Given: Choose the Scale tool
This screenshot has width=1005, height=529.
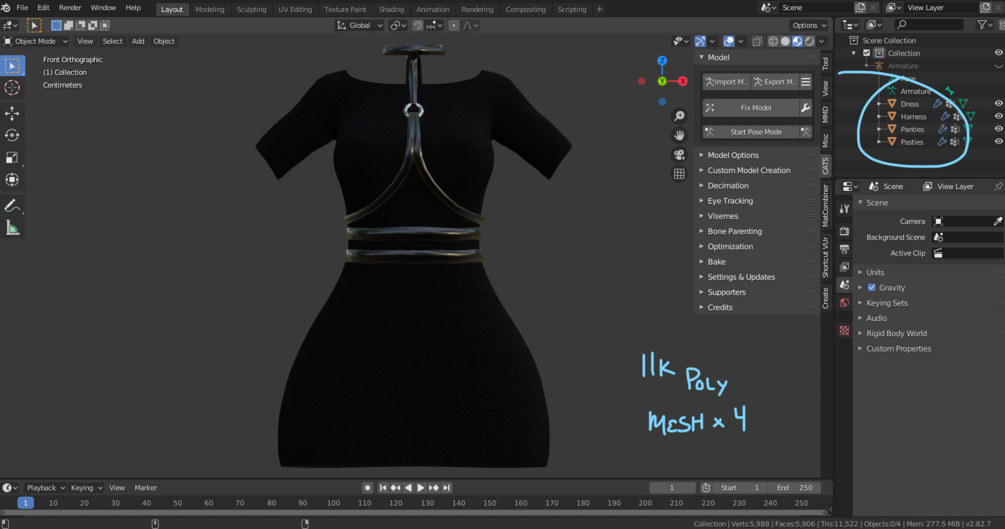Looking at the screenshot, I should click(x=12, y=158).
